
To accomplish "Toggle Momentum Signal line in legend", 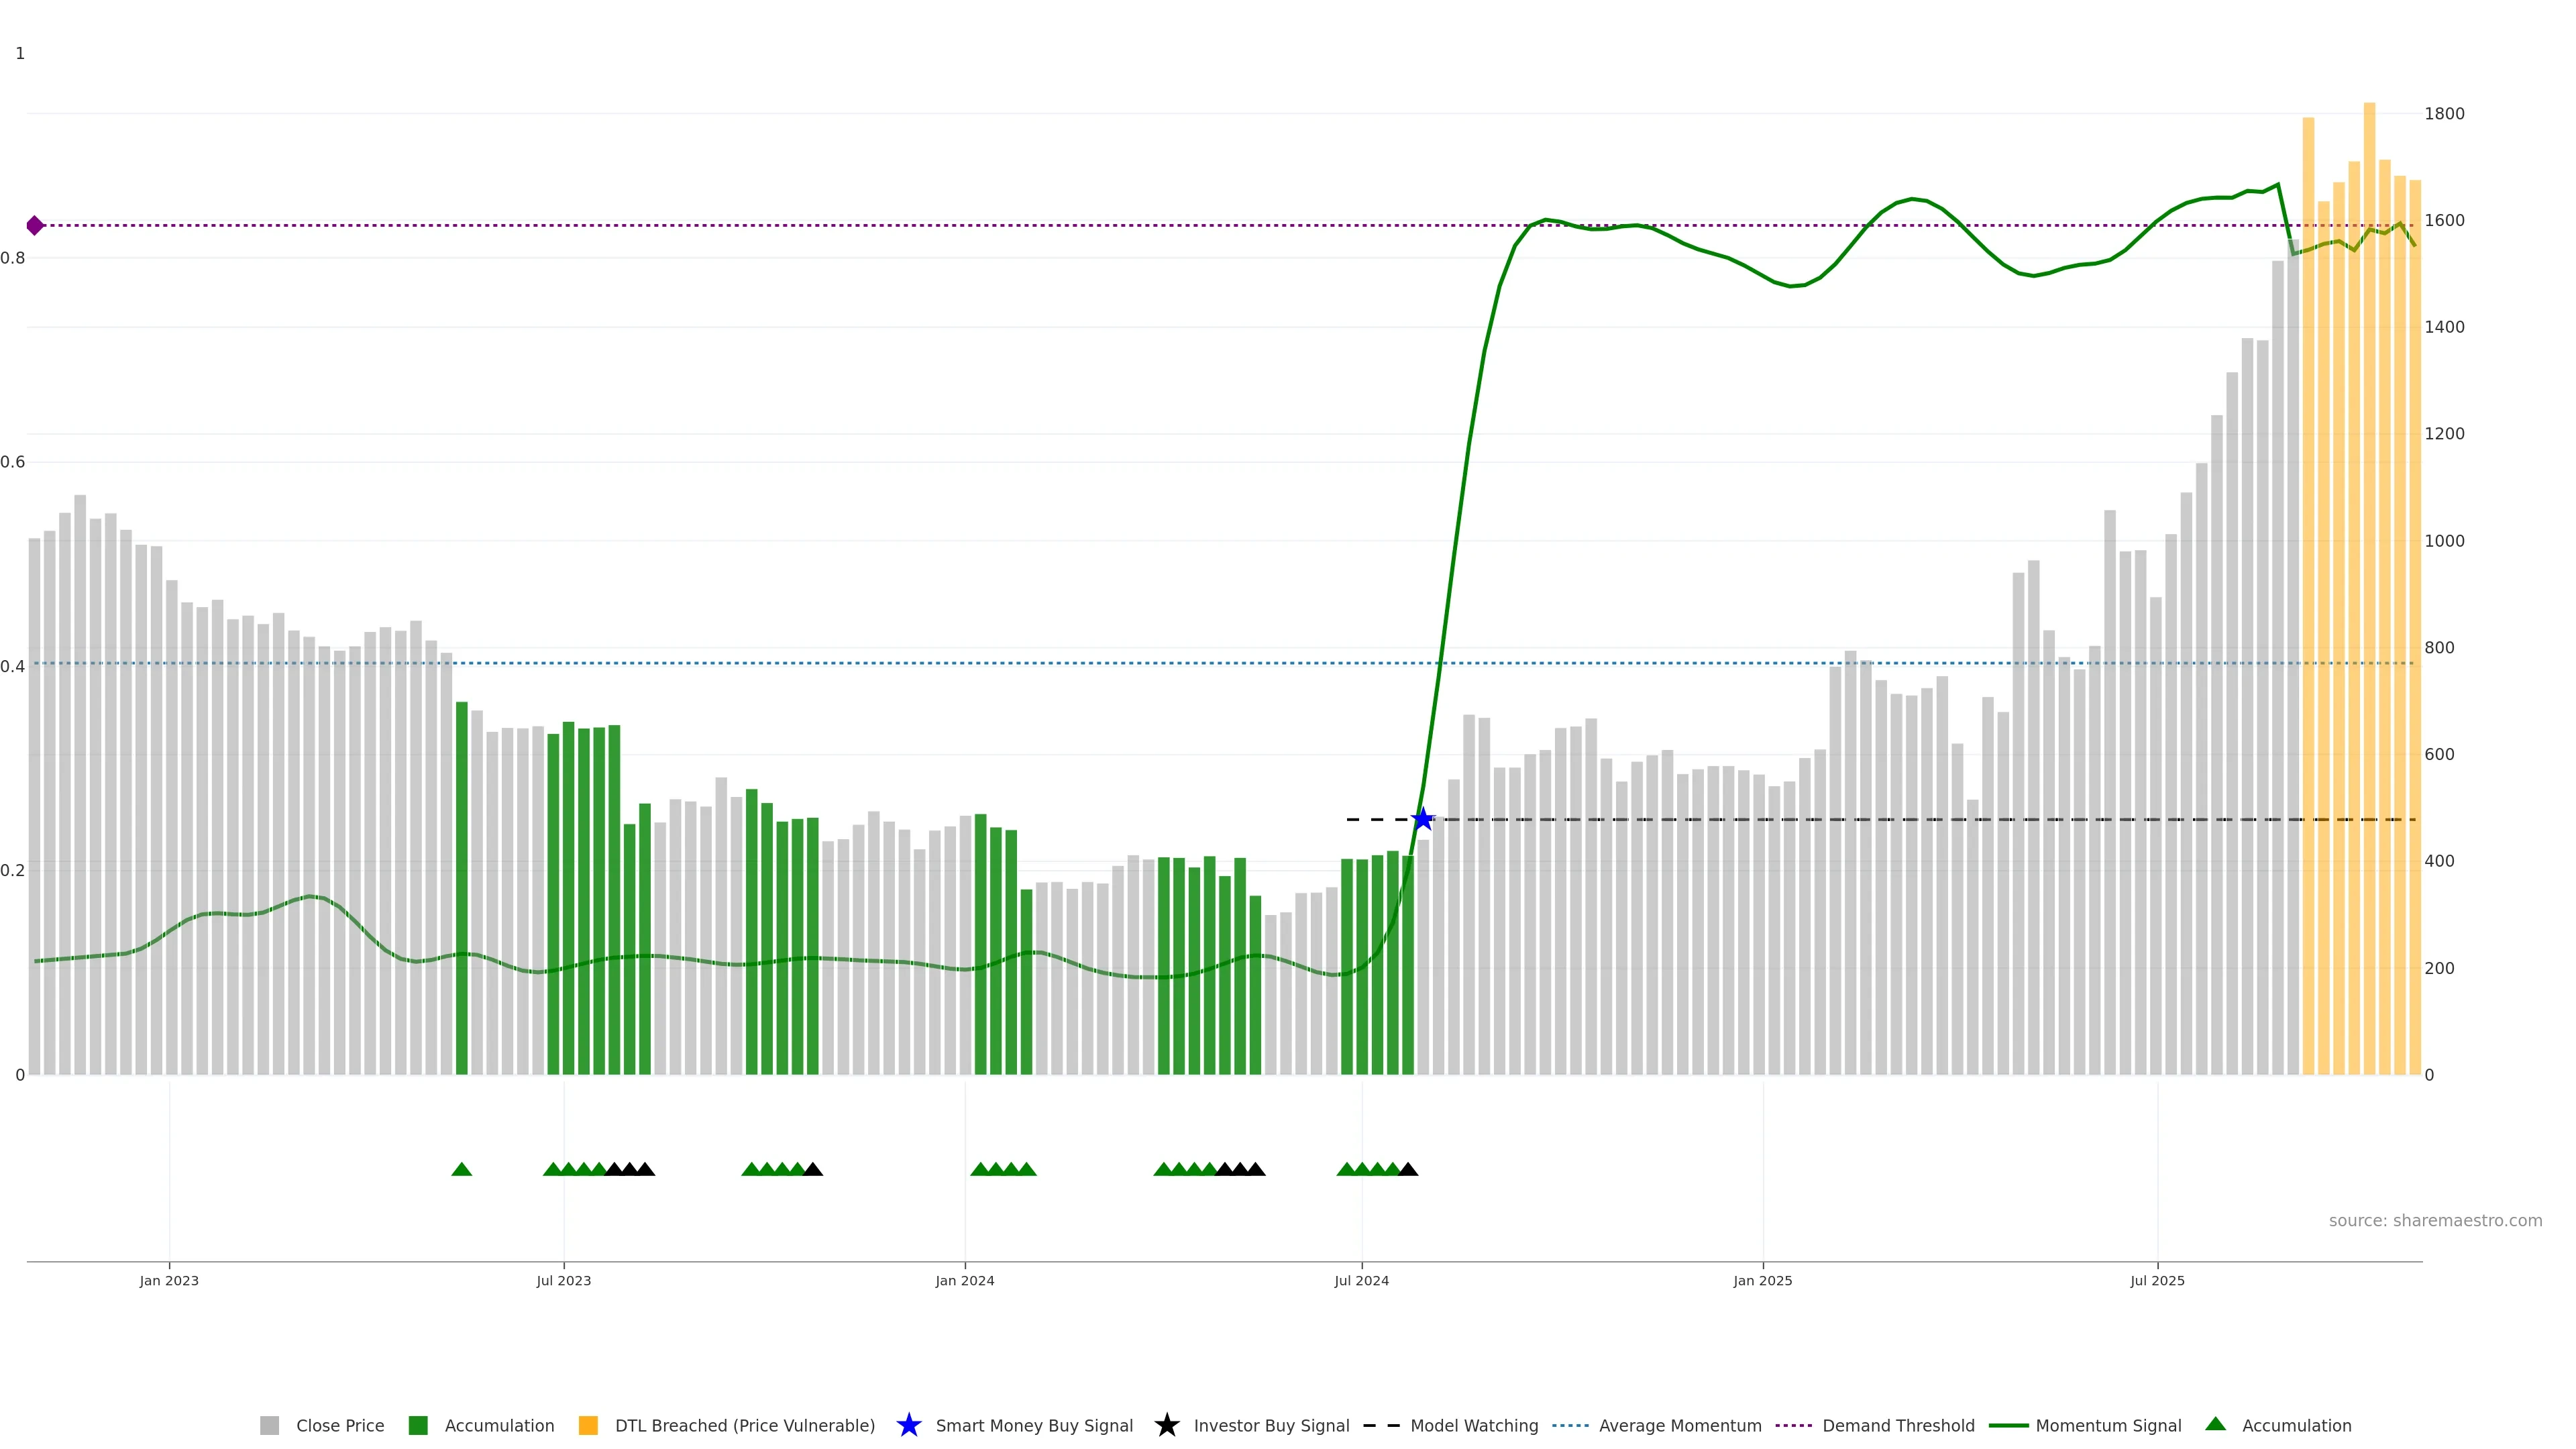I will coord(2108,1425).
